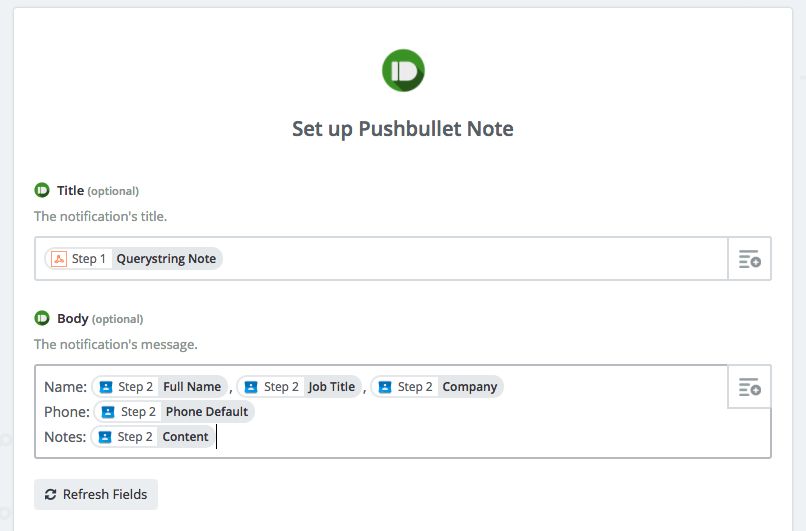Open insert-field menu for Body input
The image size is (806, 531).
tap(749, 387)
